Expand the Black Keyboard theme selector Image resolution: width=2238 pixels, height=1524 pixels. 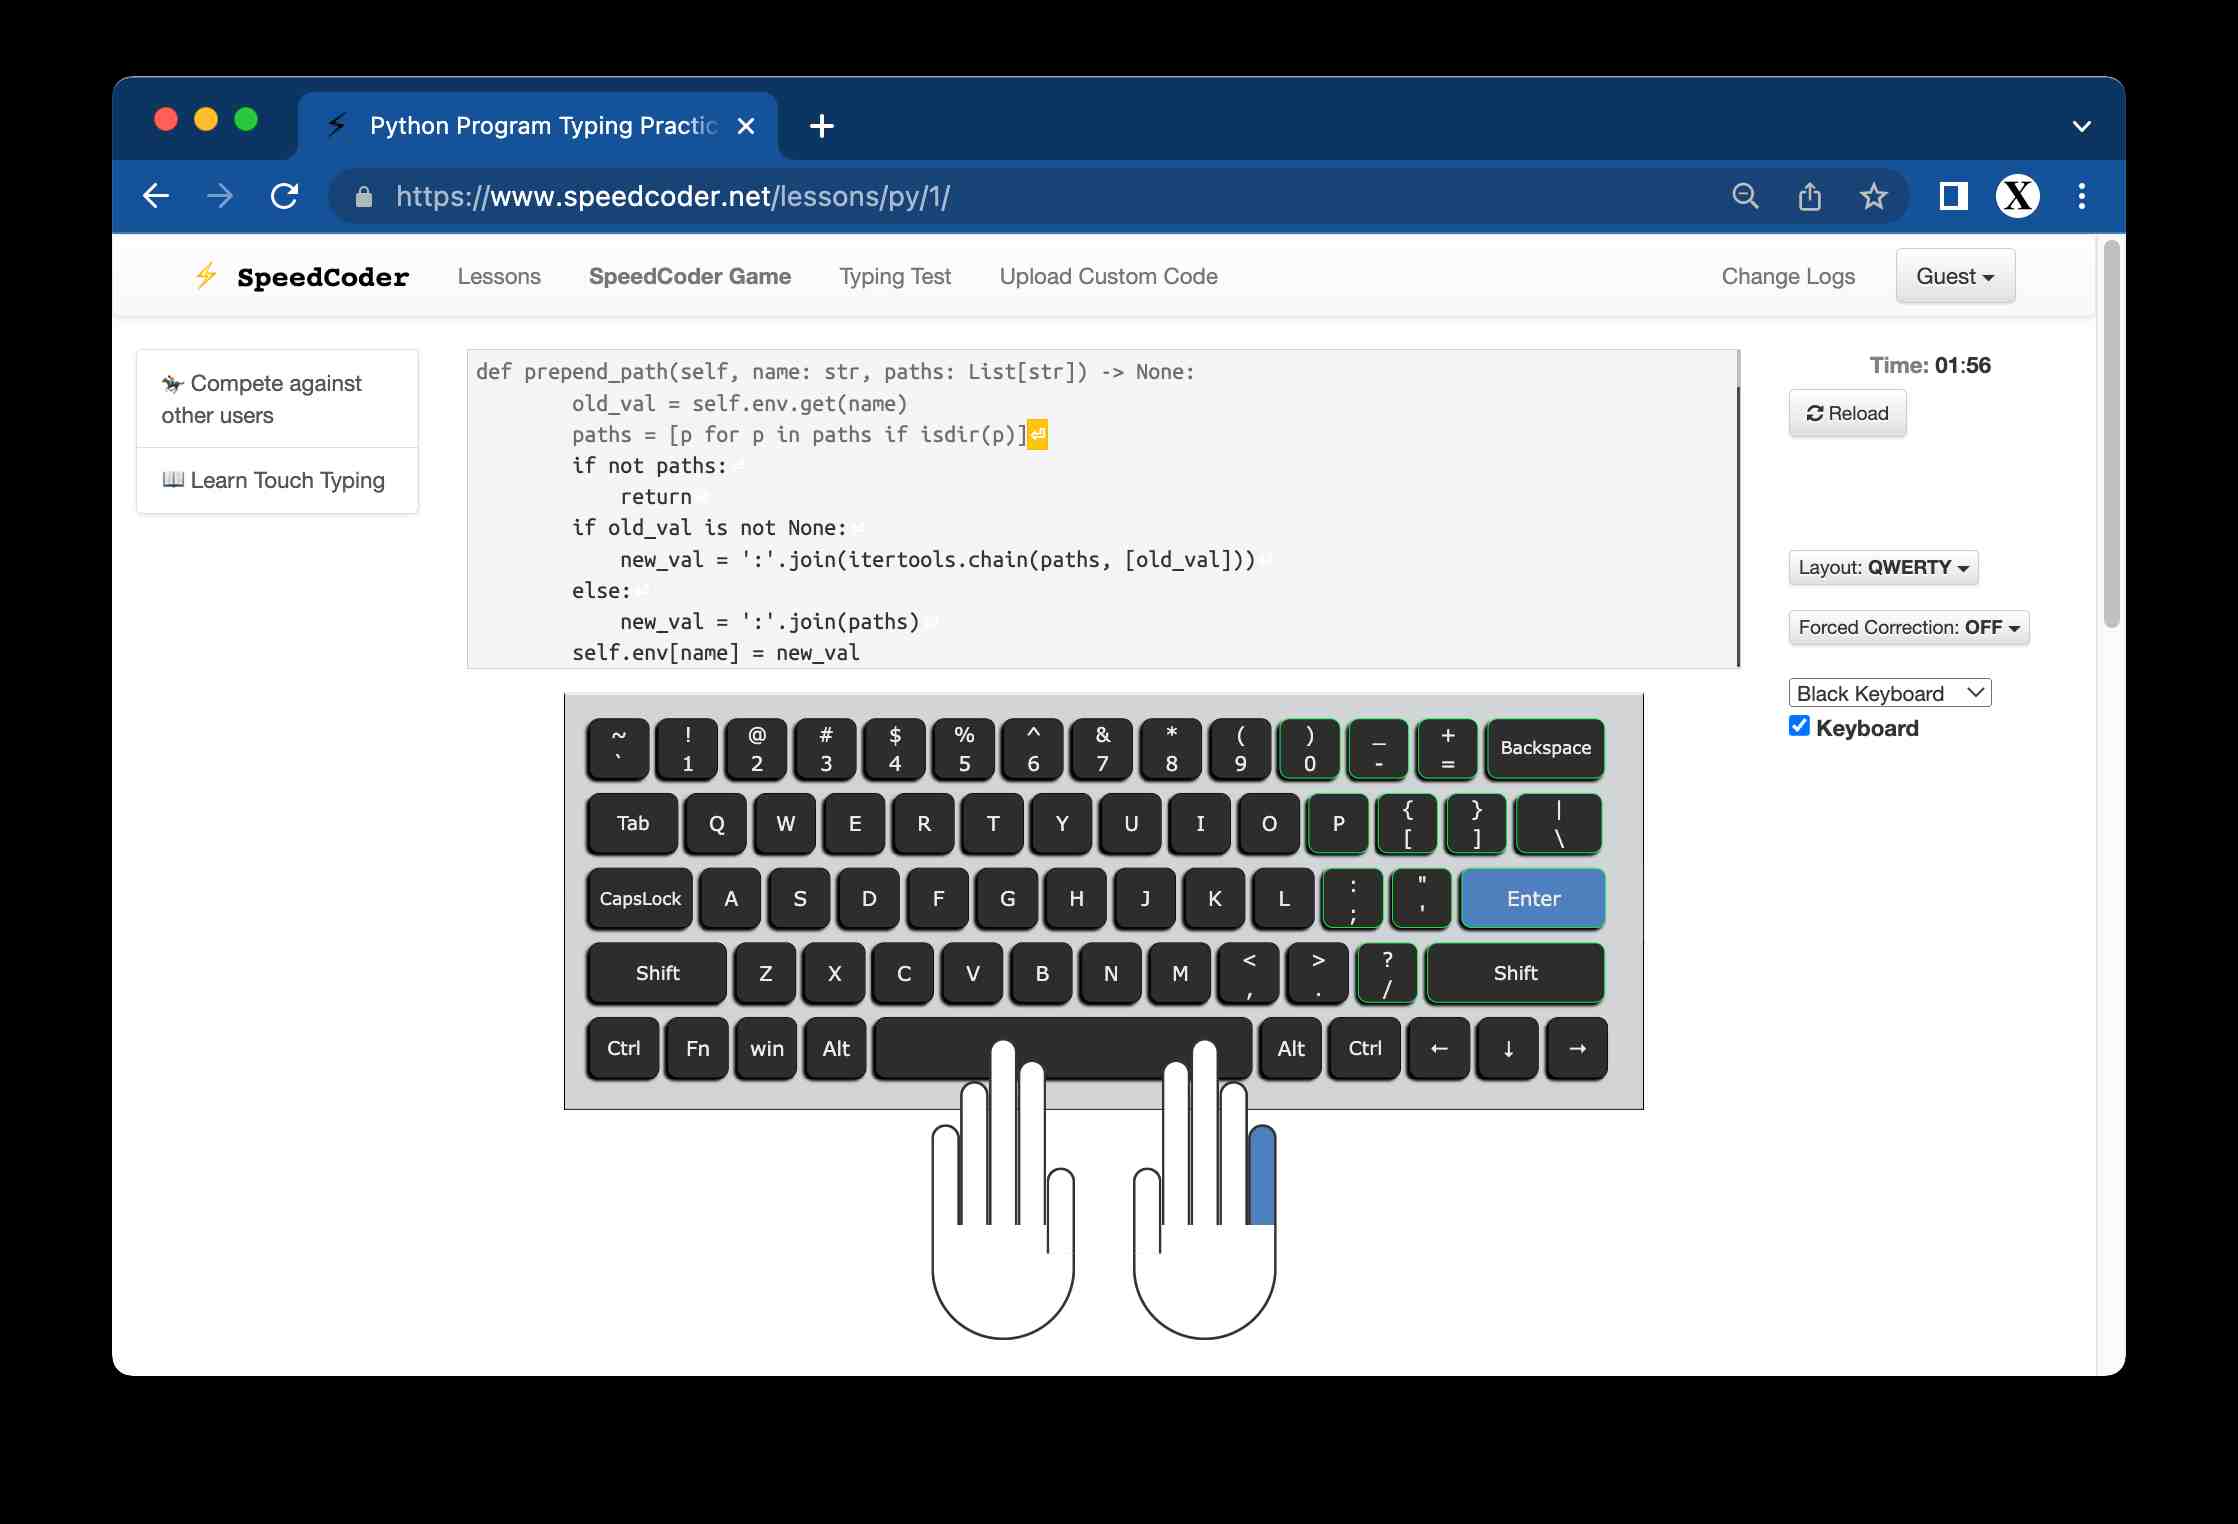coord(1889,693)
